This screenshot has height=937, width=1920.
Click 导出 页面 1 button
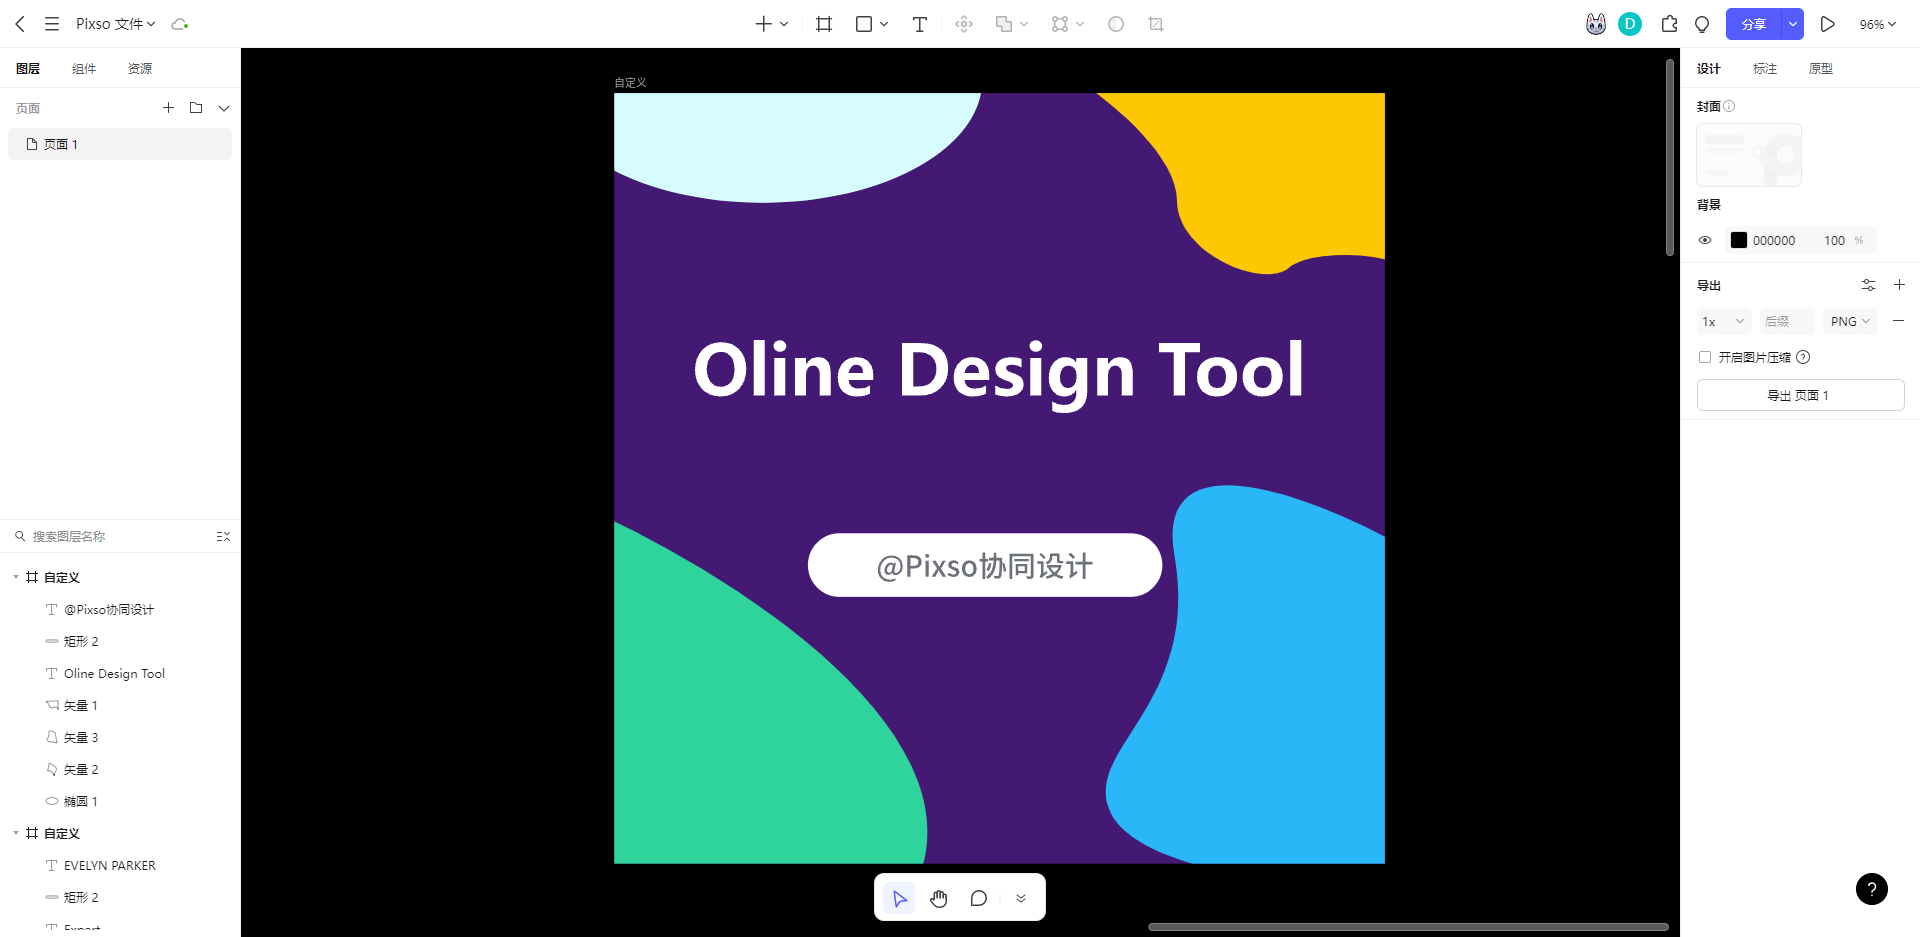[x=1800, y=395]
